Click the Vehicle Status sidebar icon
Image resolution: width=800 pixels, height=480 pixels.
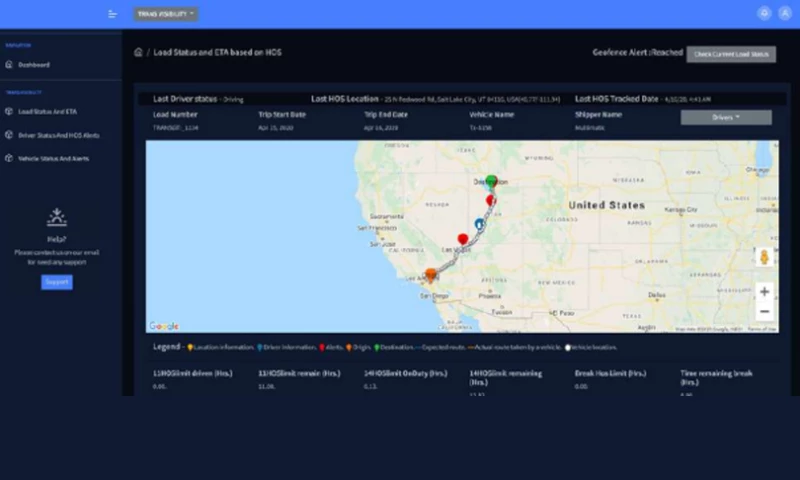pyautogui.click(x=9, y=158)
